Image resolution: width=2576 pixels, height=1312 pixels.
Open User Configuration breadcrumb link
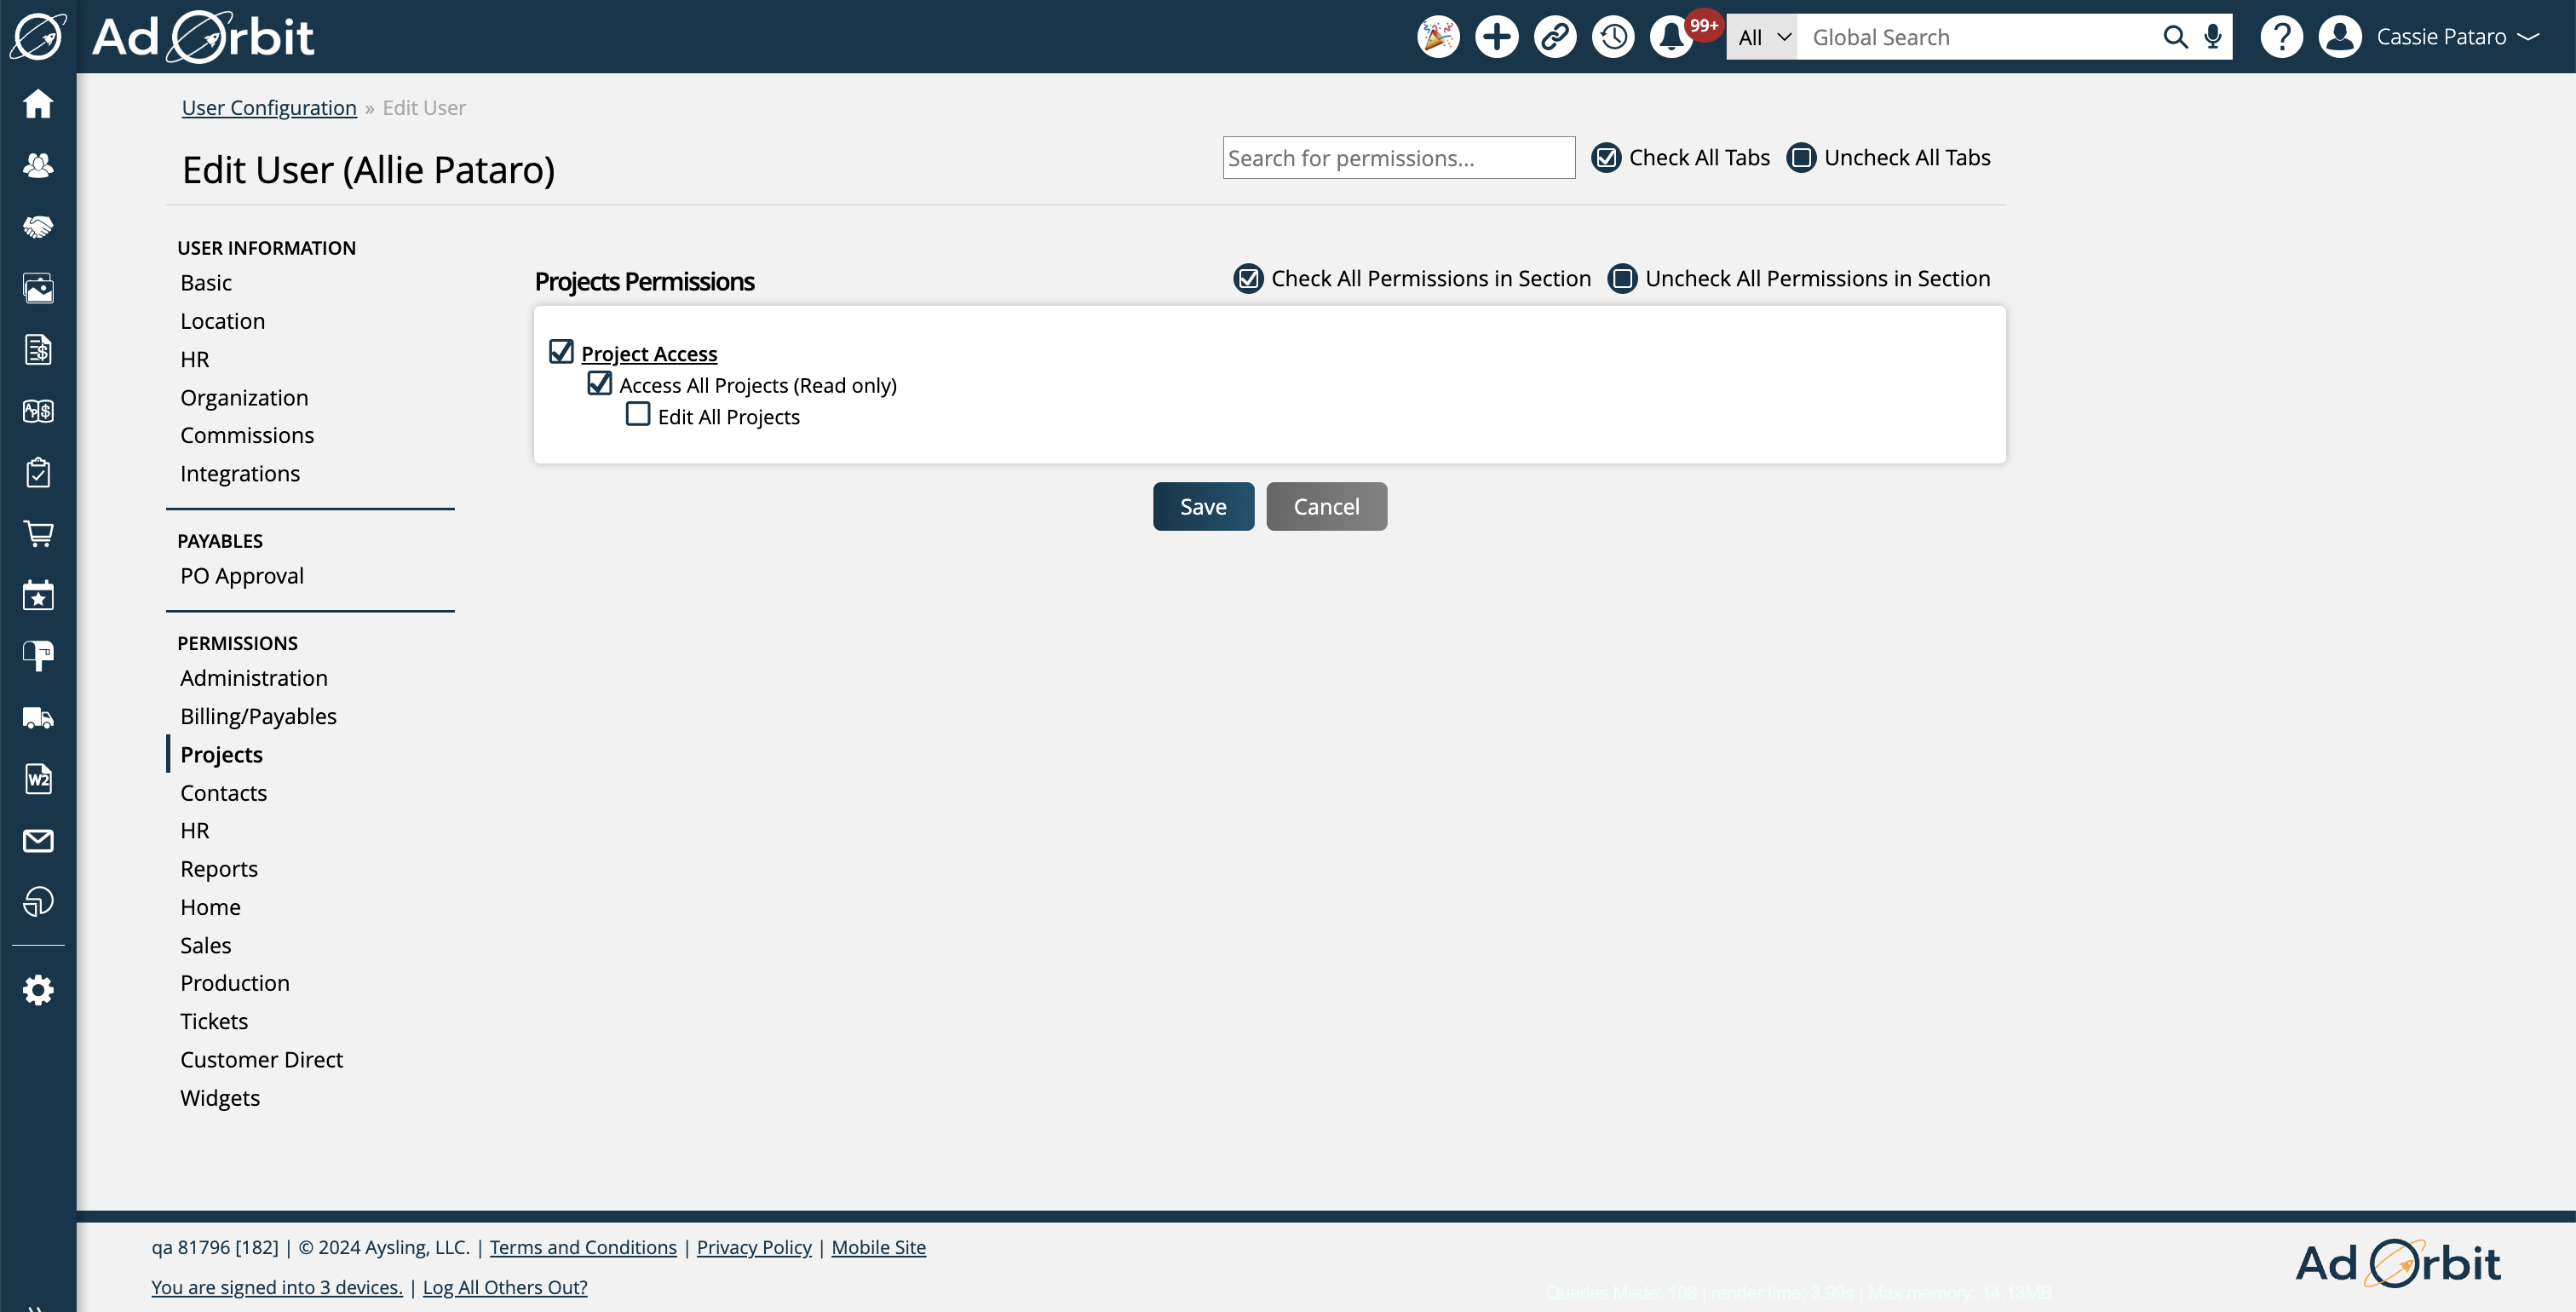coord(269,107)
